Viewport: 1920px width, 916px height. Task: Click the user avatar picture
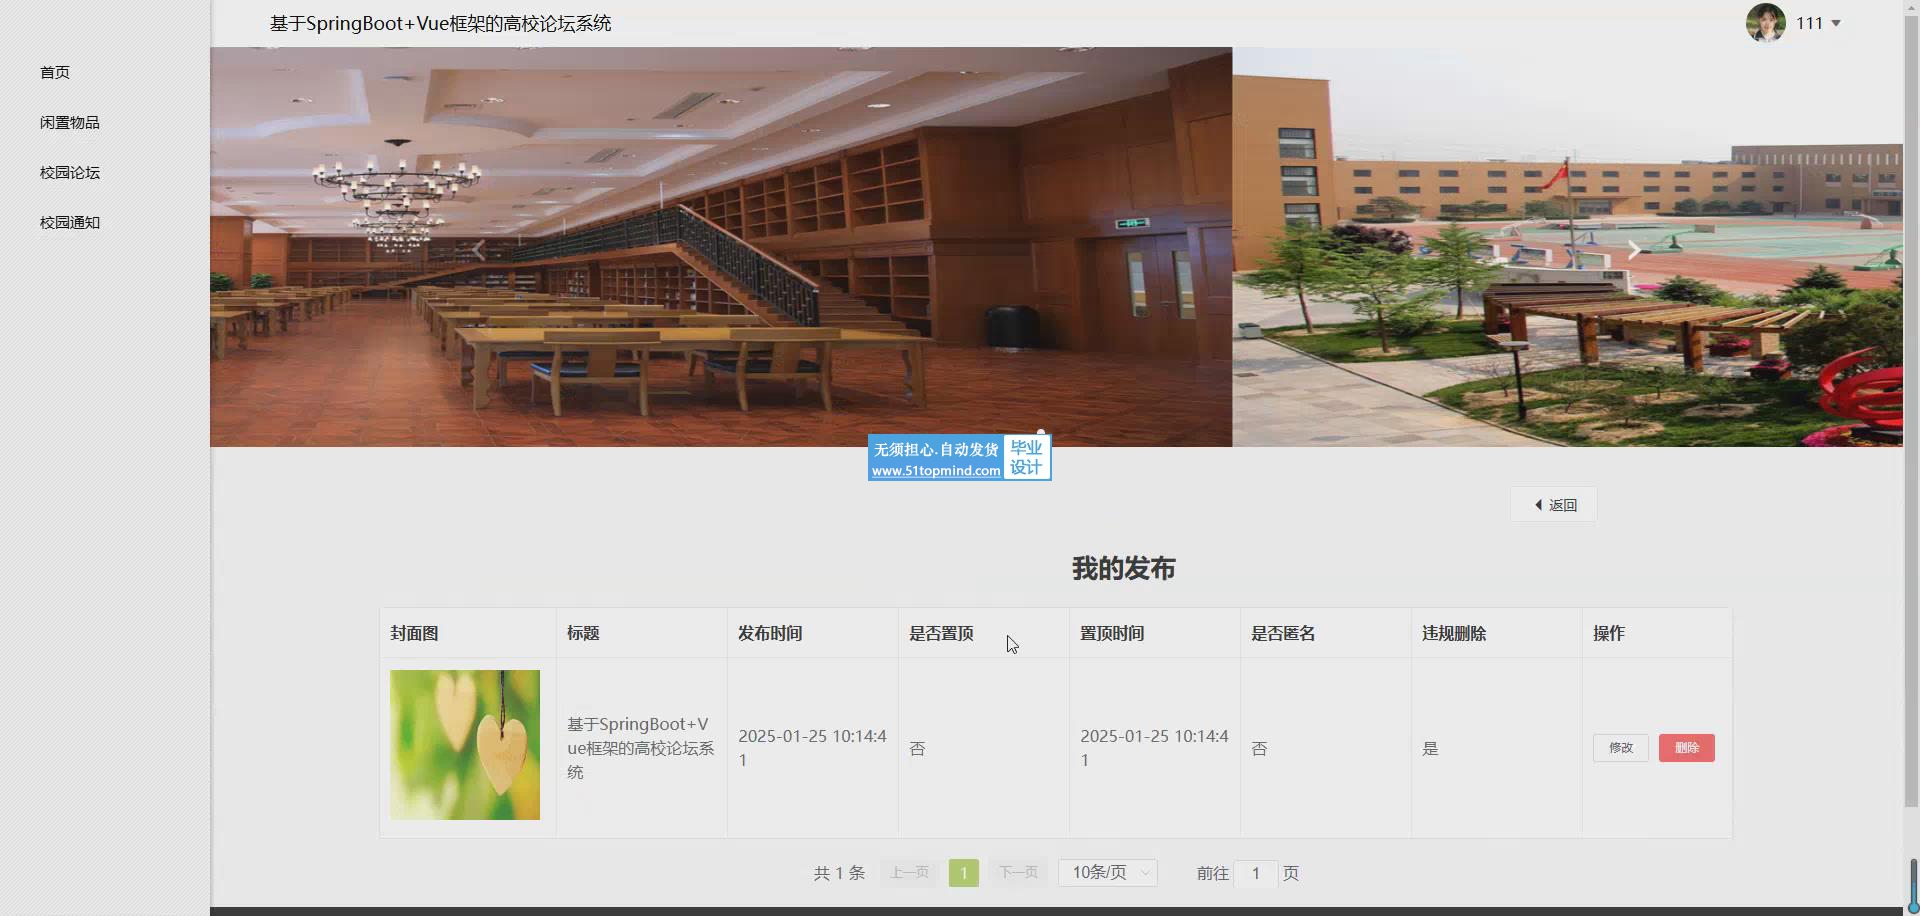click(1765, 23)
